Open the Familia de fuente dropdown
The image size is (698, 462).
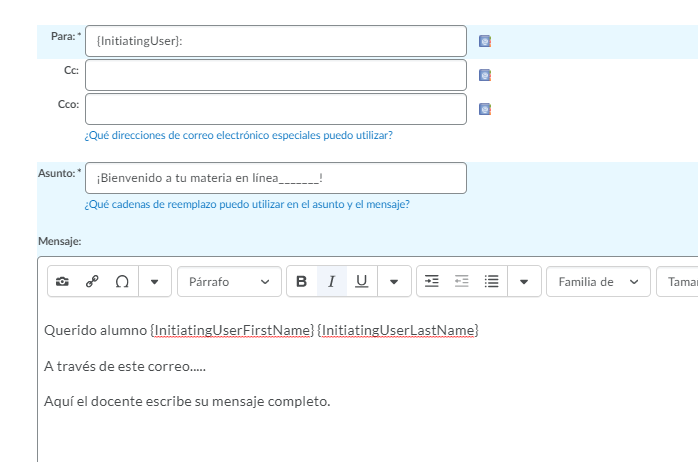pyautogui.click(x=598, y=282)
